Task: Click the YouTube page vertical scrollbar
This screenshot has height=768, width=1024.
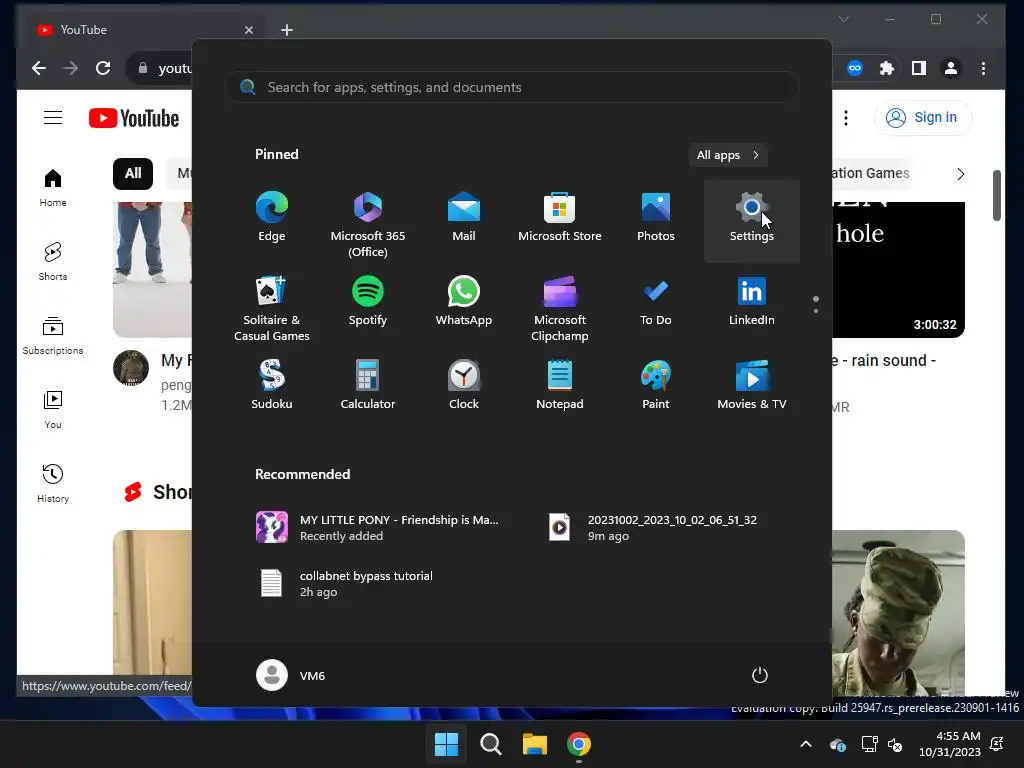Action: point(997,196)
